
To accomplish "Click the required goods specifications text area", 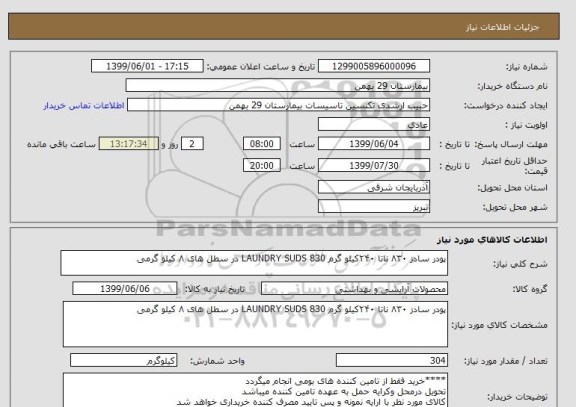I will 255,324.
